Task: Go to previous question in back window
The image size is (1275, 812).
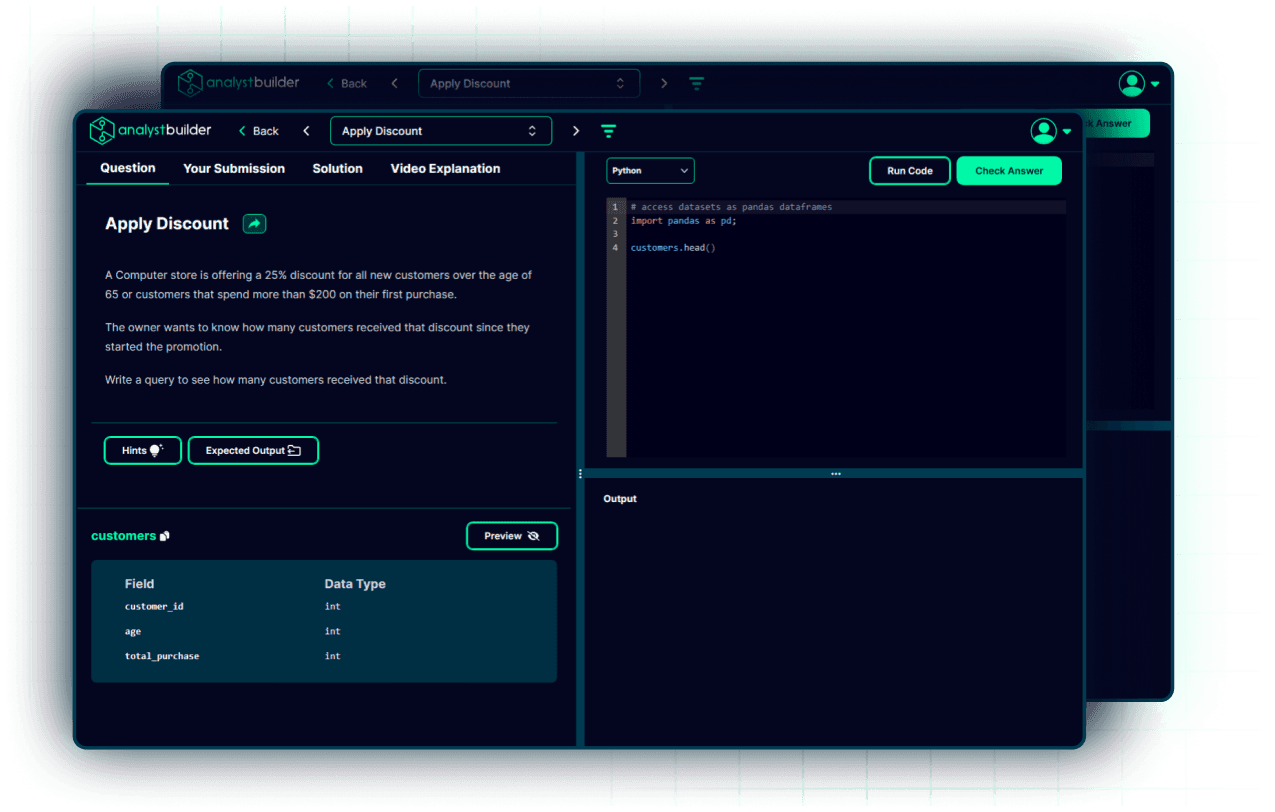Action: [x=395, y=84]
